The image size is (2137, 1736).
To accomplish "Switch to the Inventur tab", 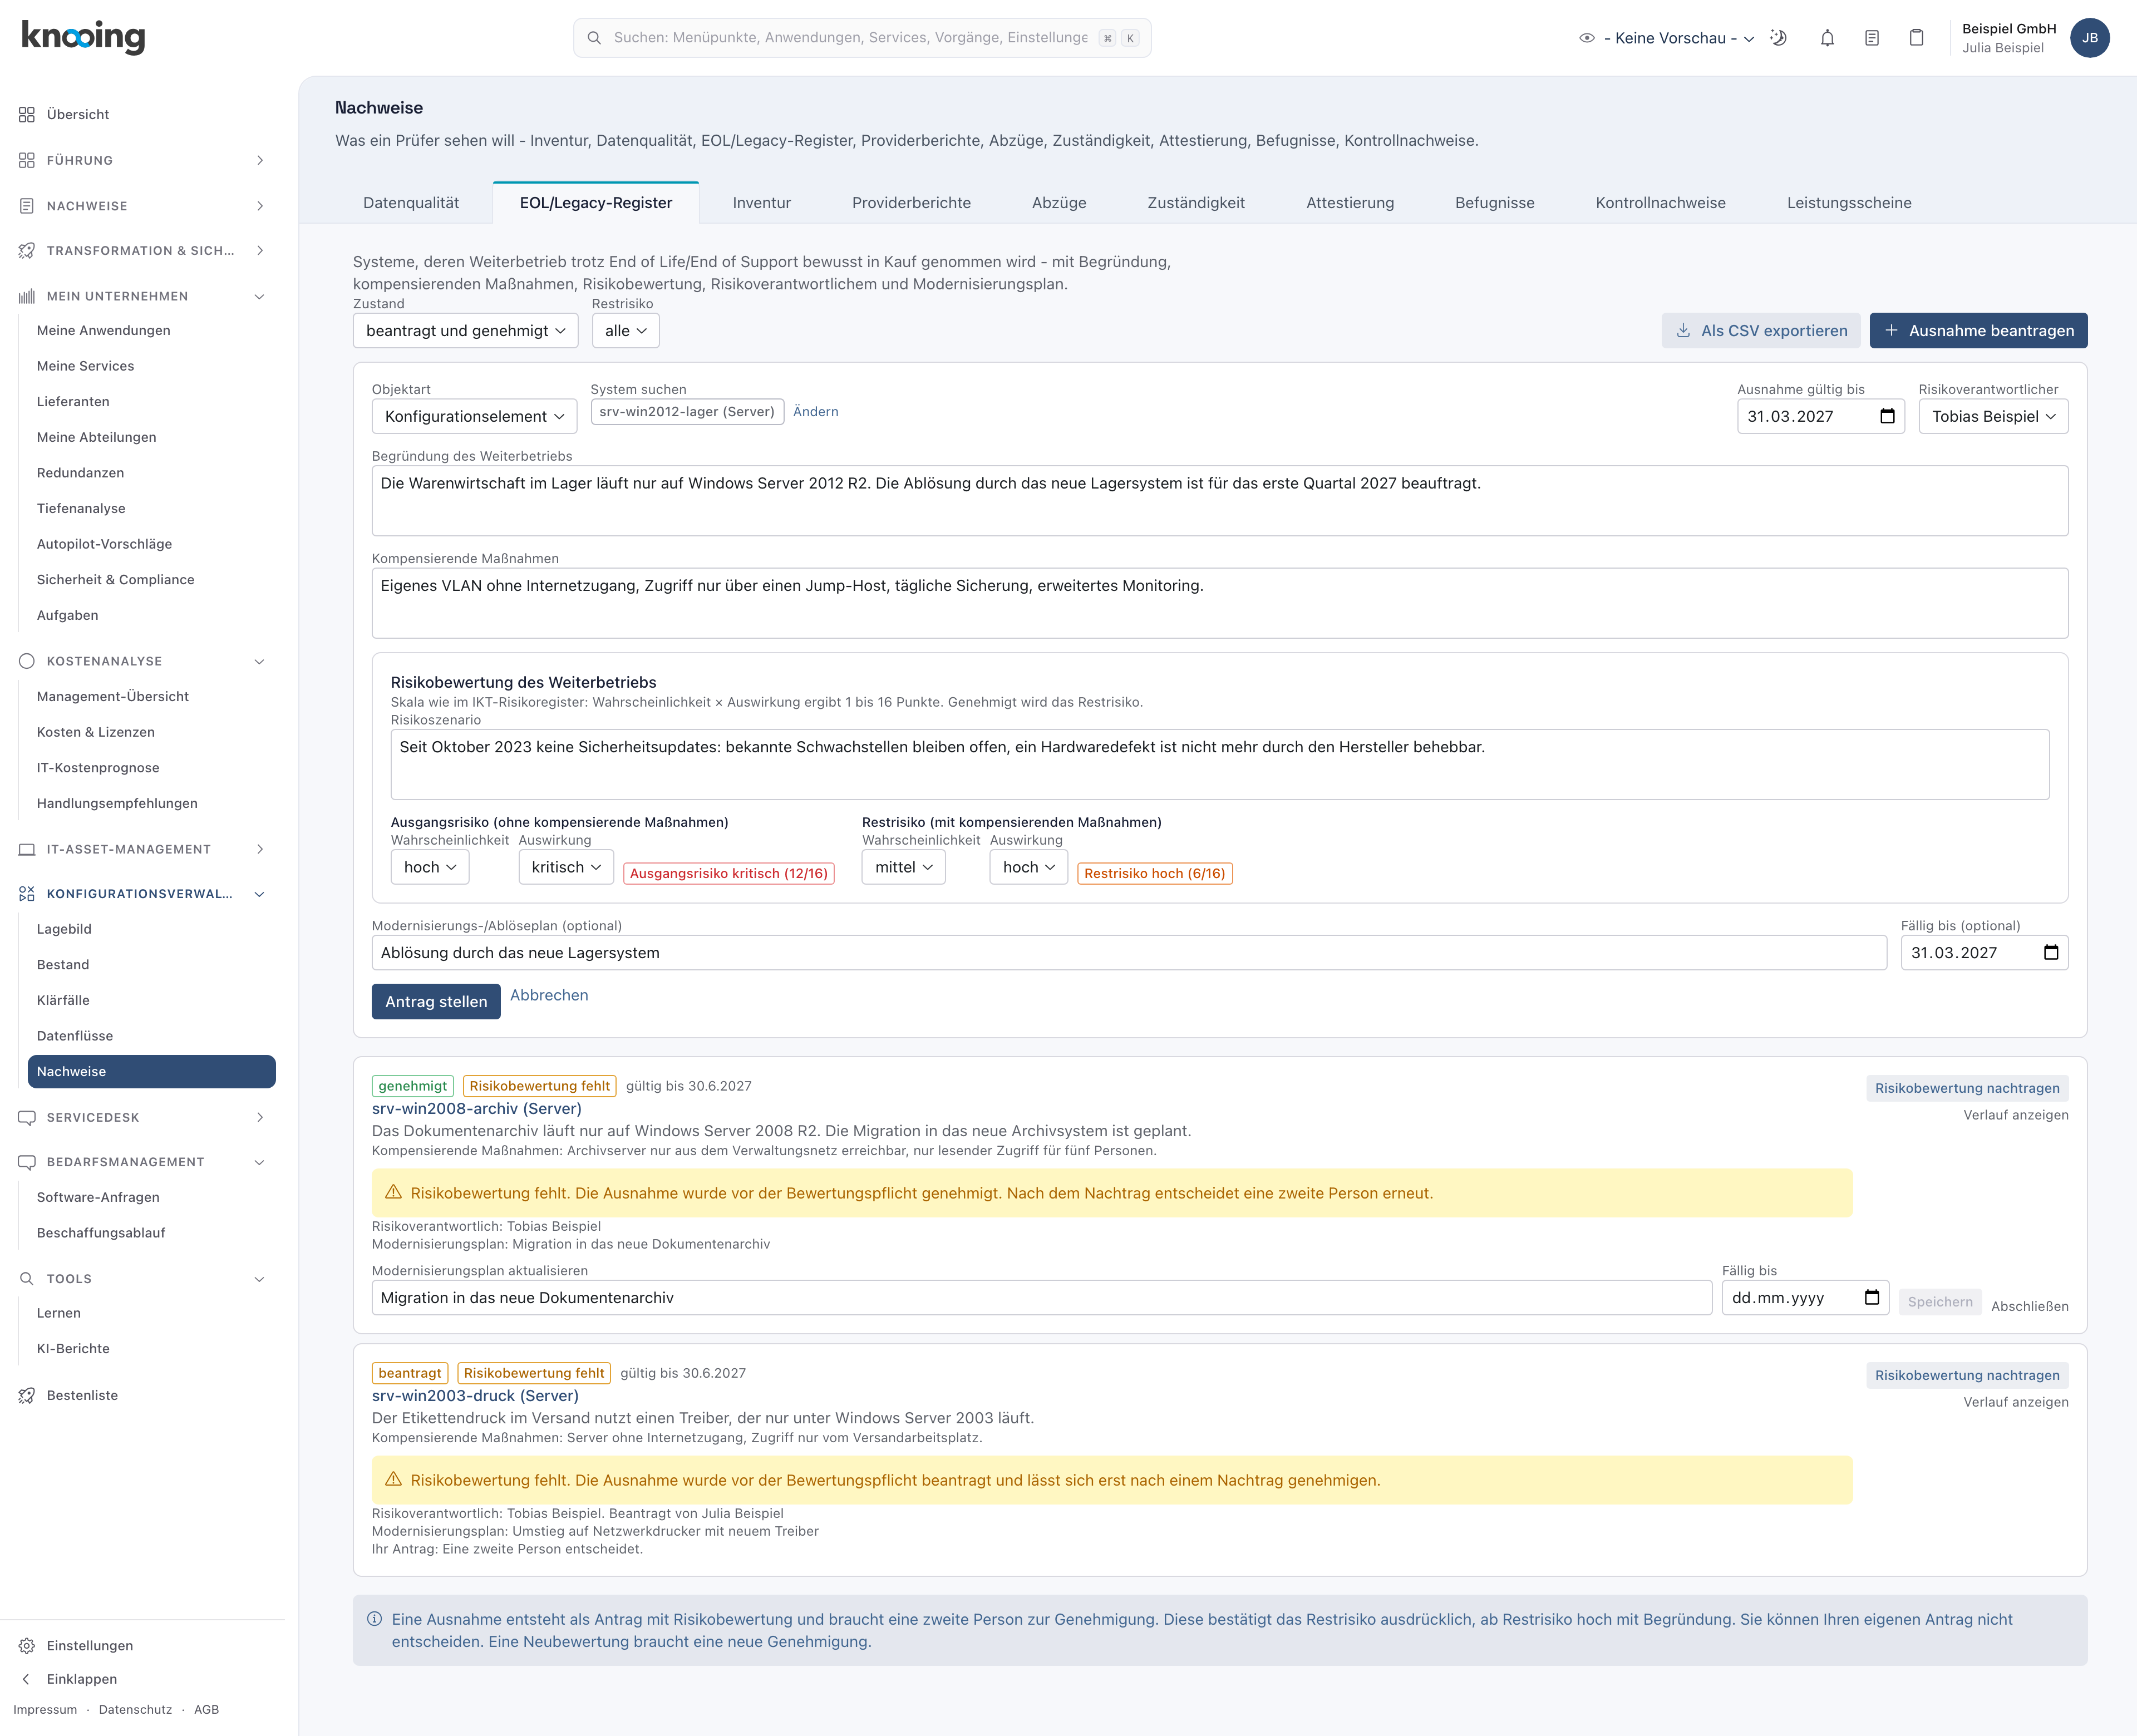I will point(761,203).
